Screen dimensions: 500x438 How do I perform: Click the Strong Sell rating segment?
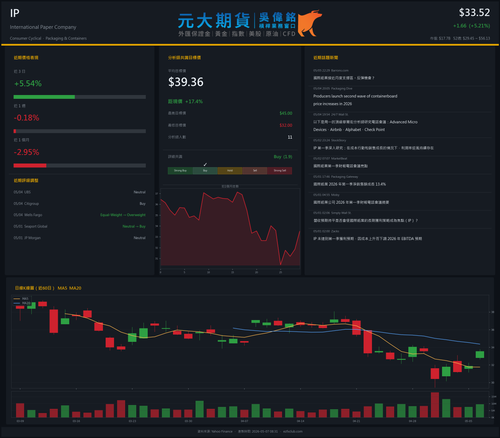280,171
